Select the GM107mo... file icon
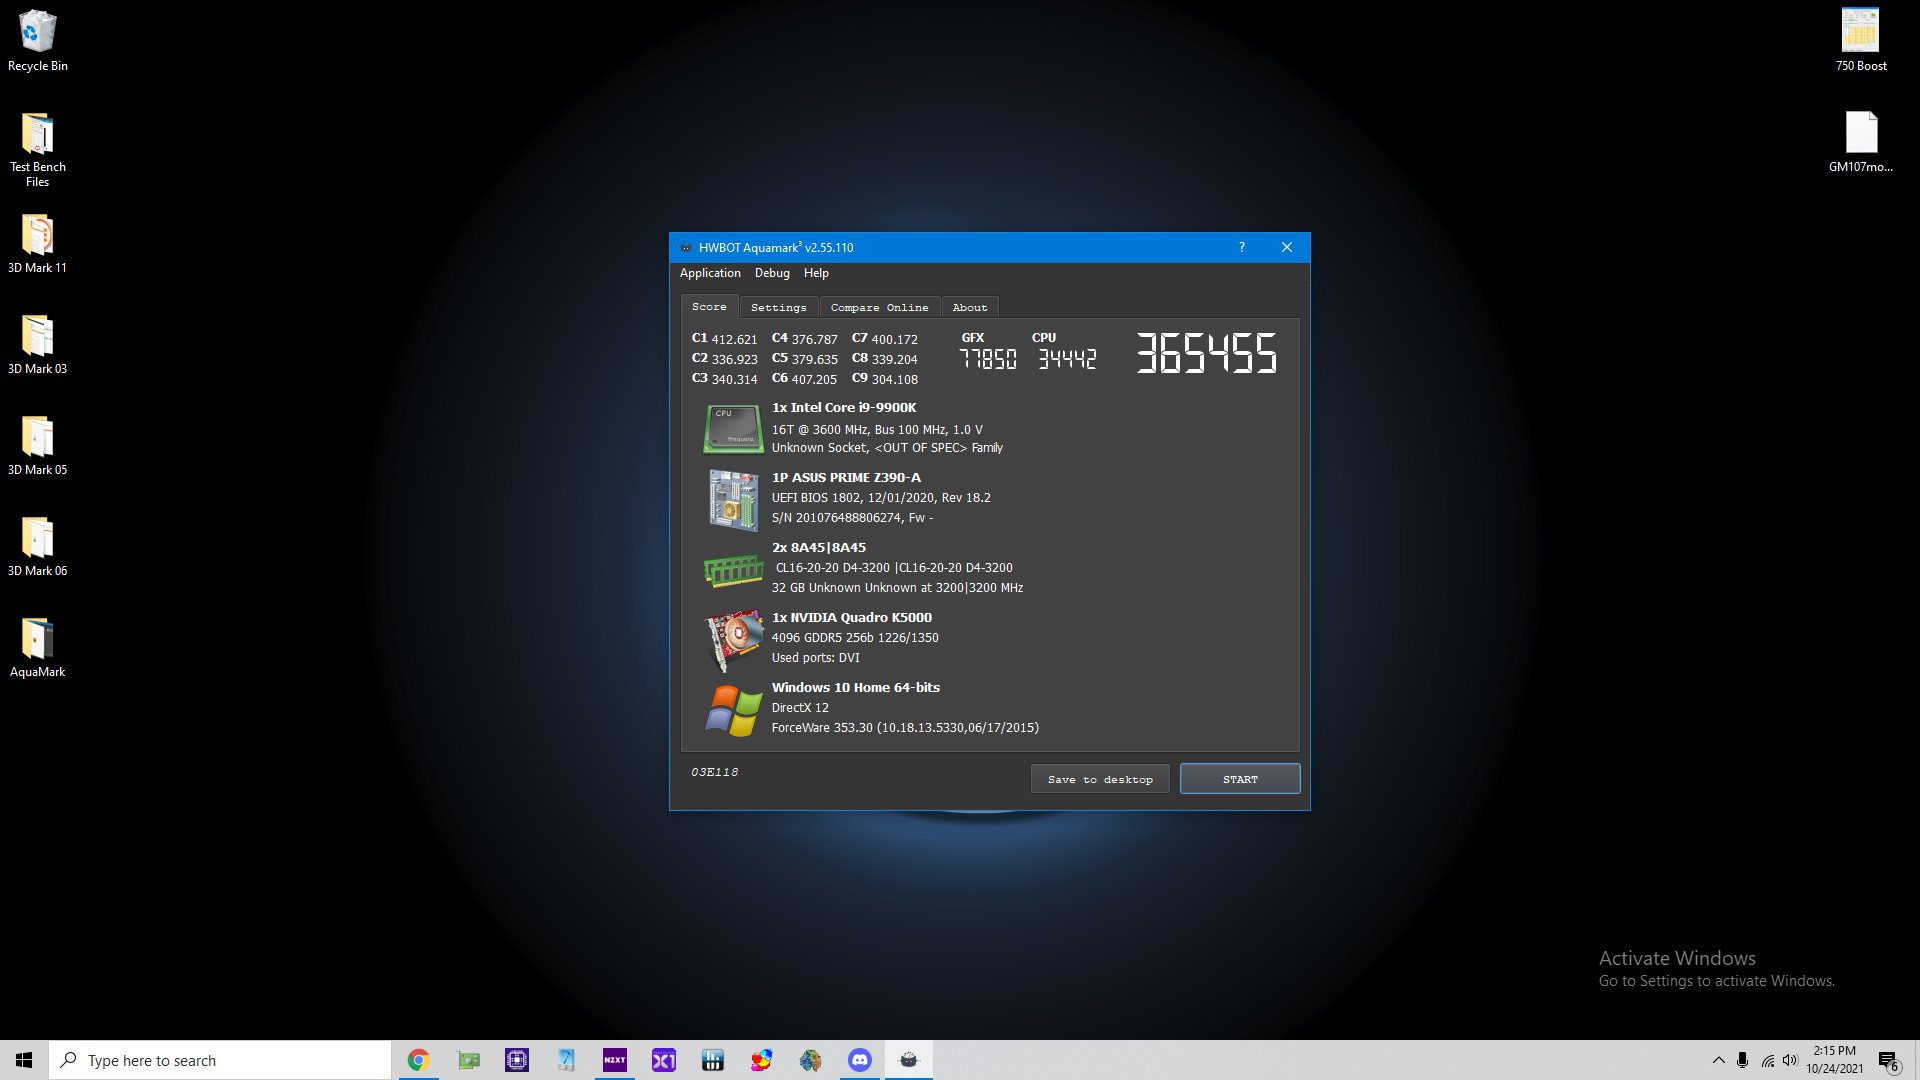Screen dimensions: 1920x1080 click(x=1861, y=142)
